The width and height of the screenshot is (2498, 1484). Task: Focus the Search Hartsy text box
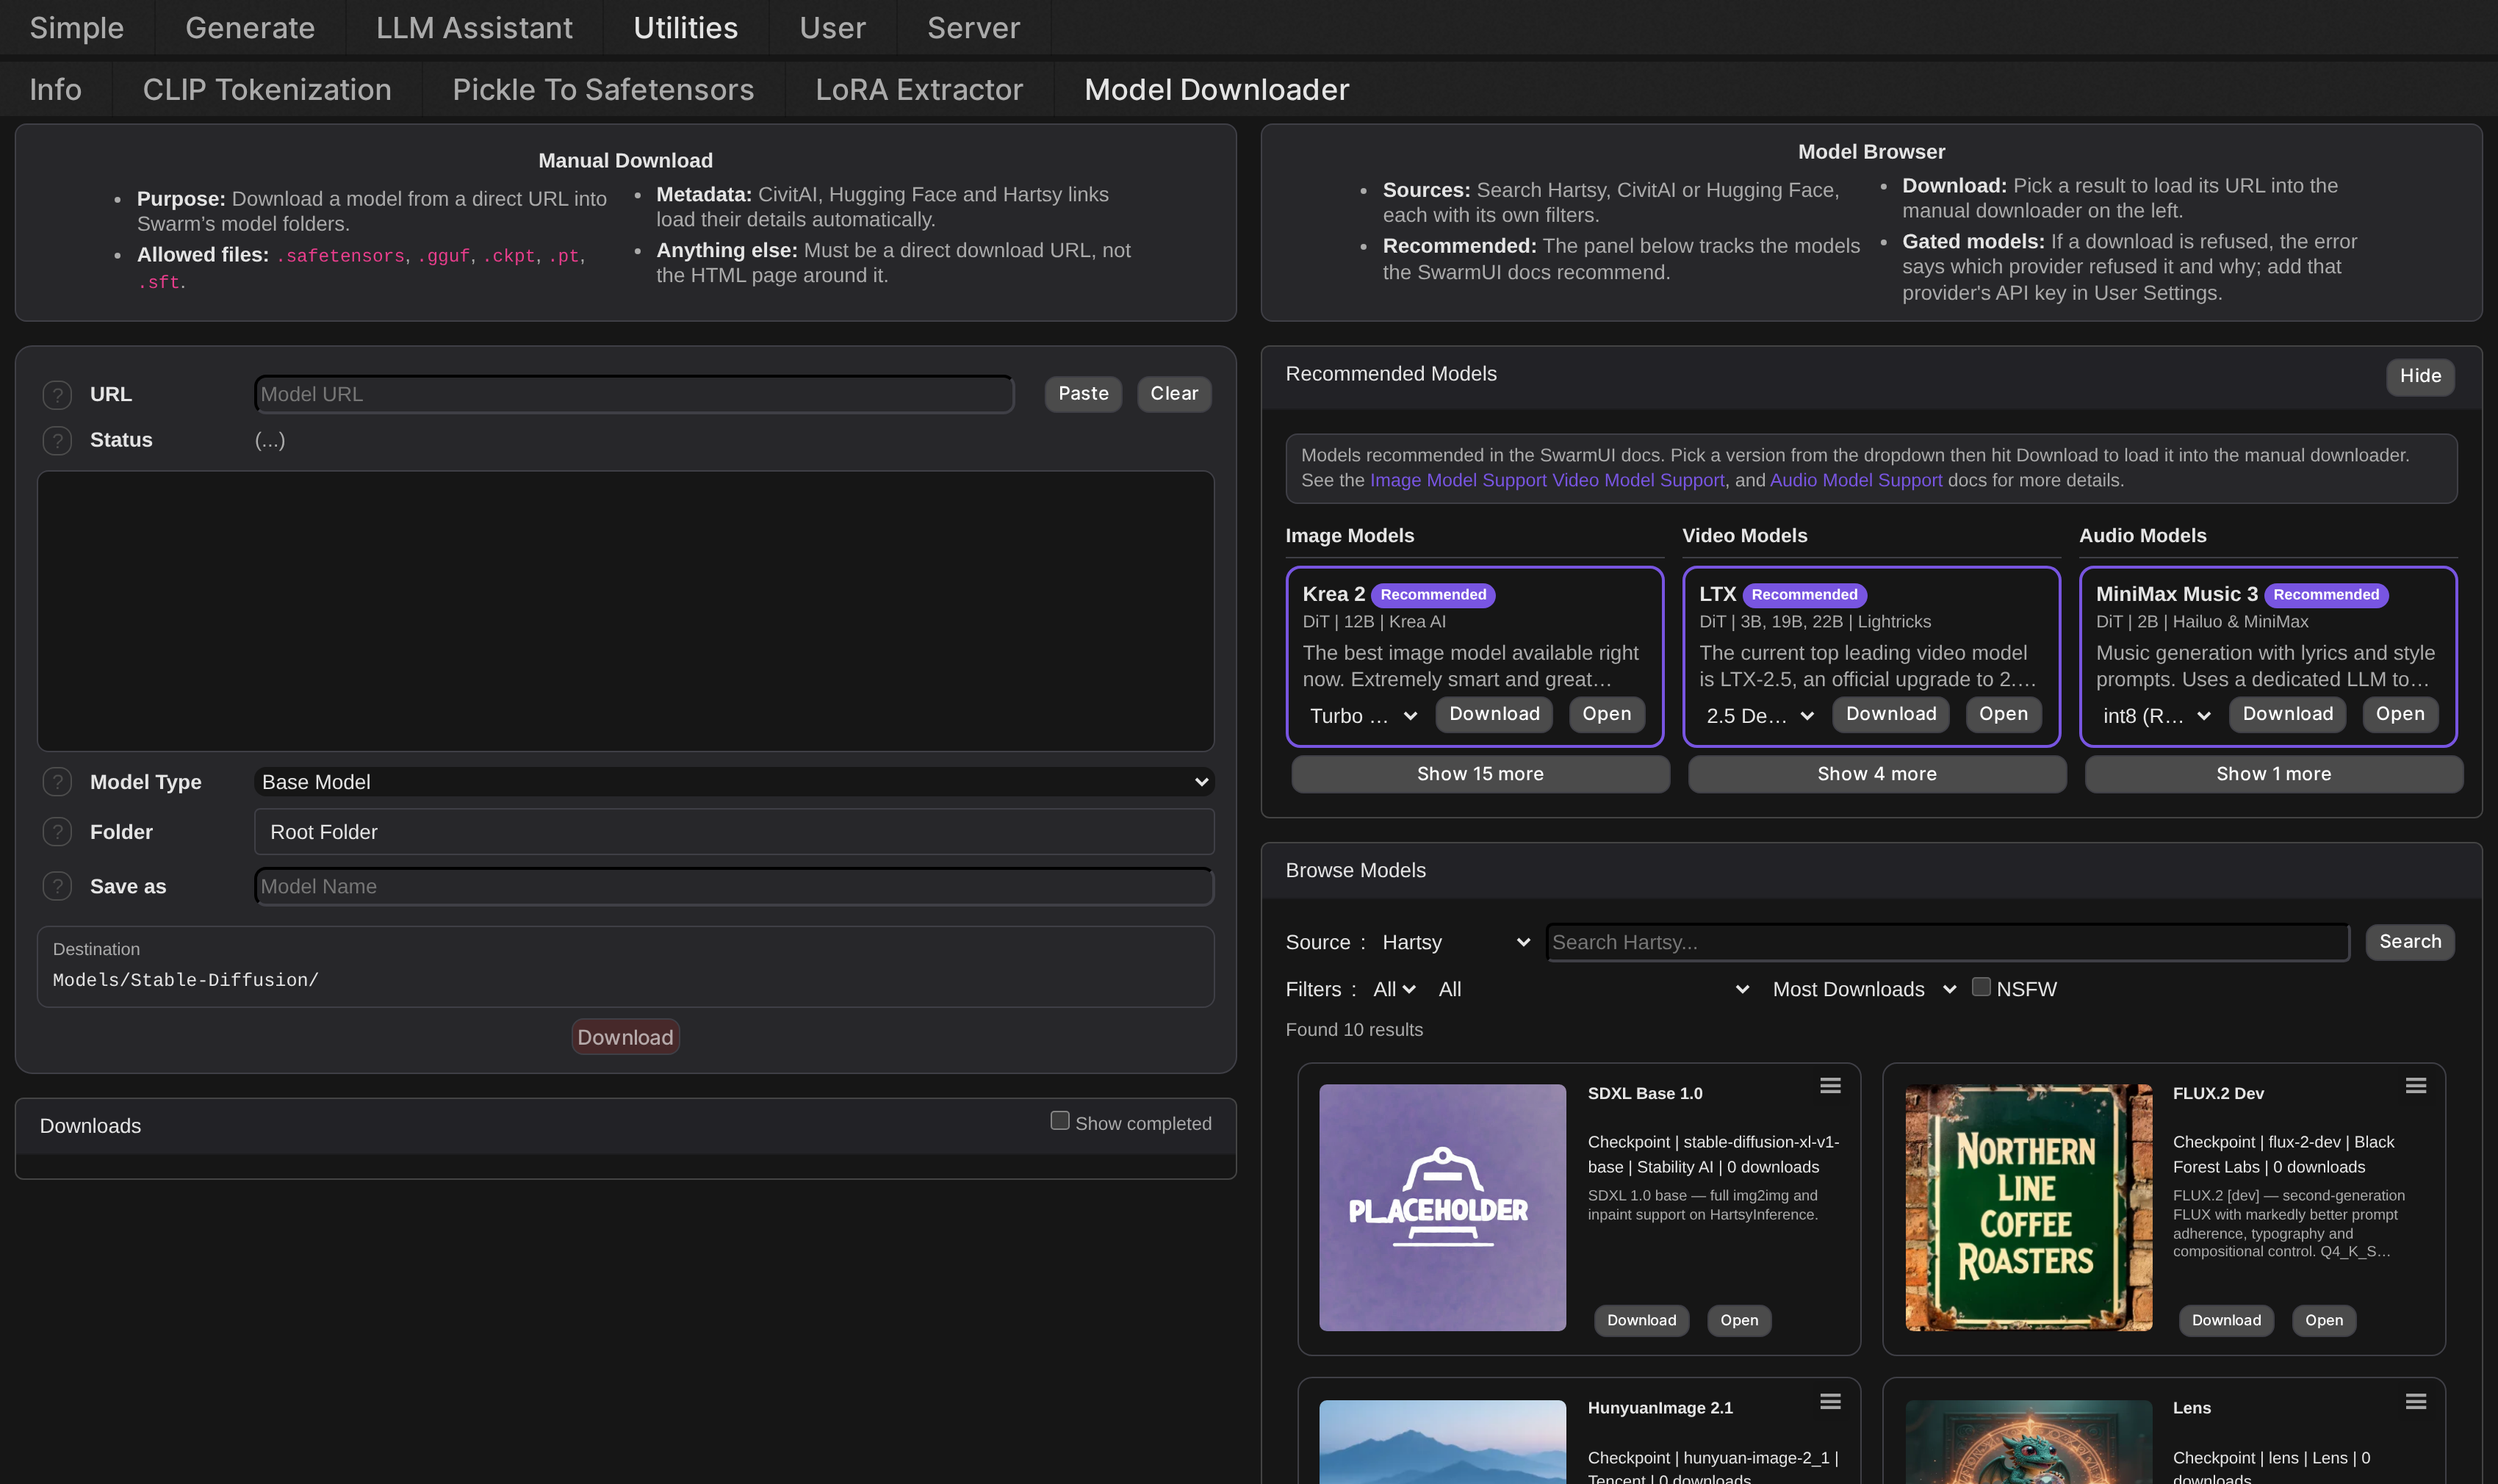[x=1947, y=942]
